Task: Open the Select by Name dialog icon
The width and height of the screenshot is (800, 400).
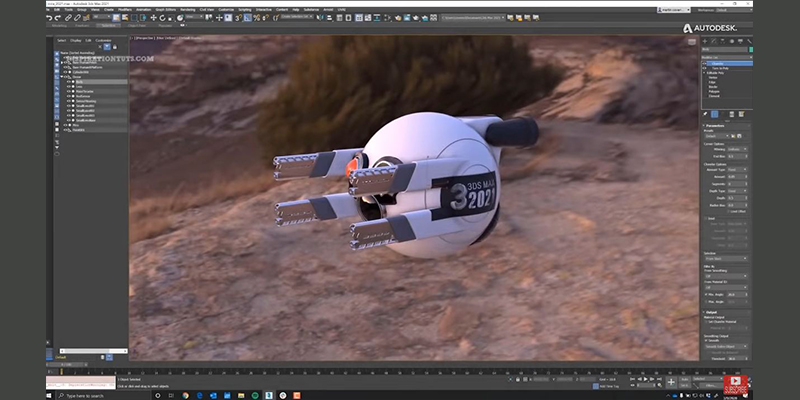Action: [x=125, y=17]
